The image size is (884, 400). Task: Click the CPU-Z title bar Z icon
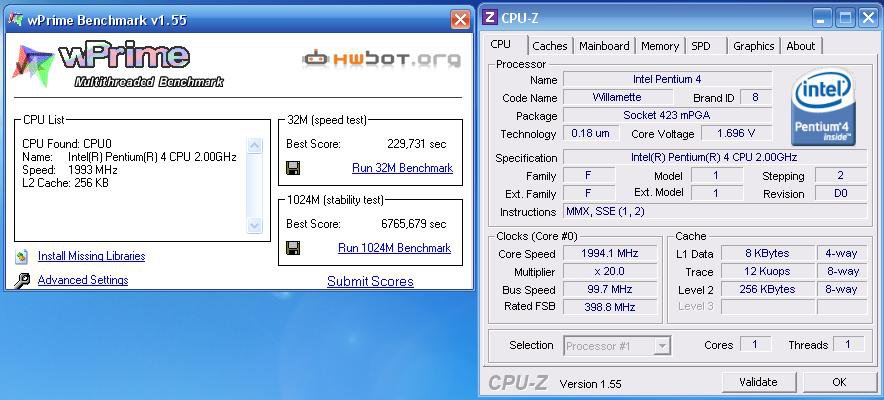coord(491,17)
